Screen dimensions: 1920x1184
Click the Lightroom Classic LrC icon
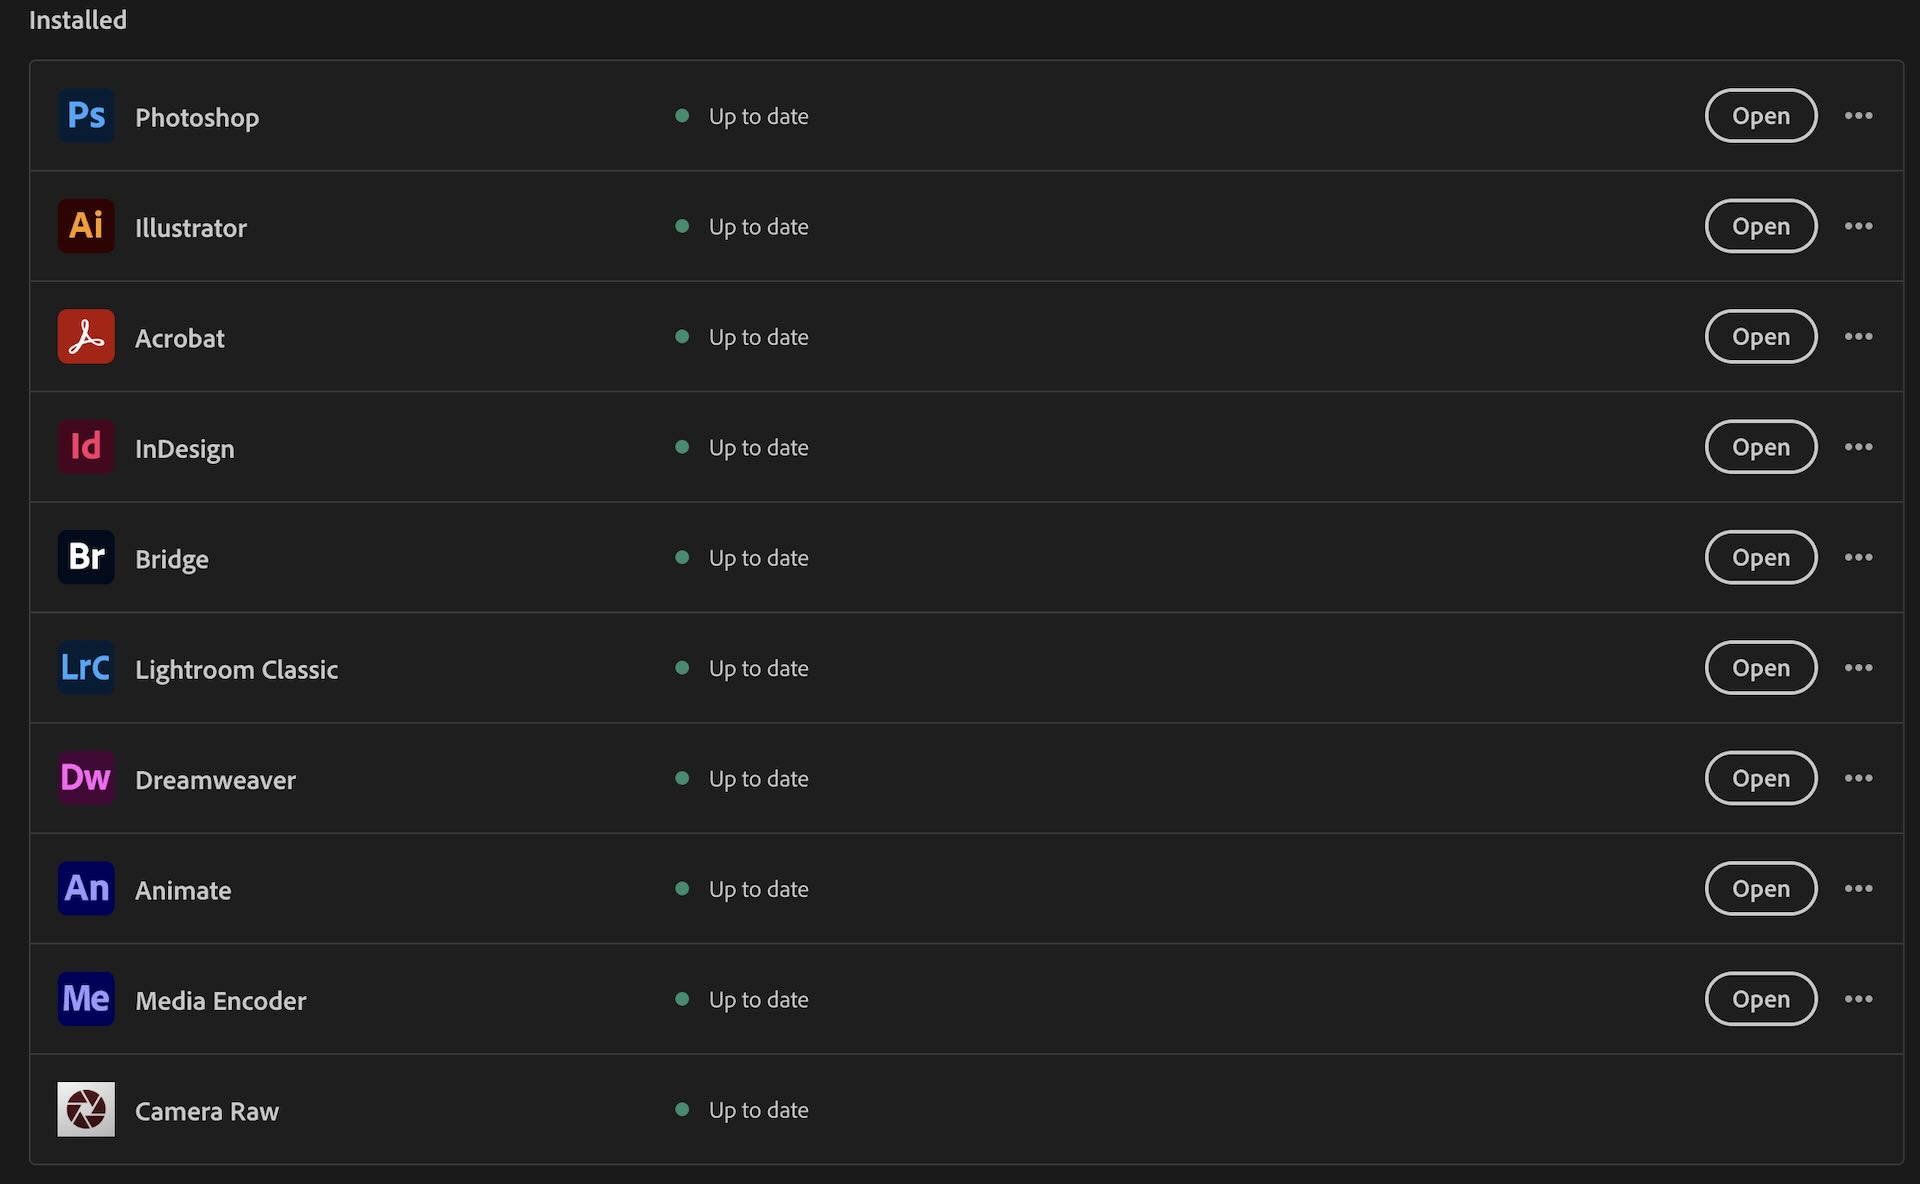point(86,668)
